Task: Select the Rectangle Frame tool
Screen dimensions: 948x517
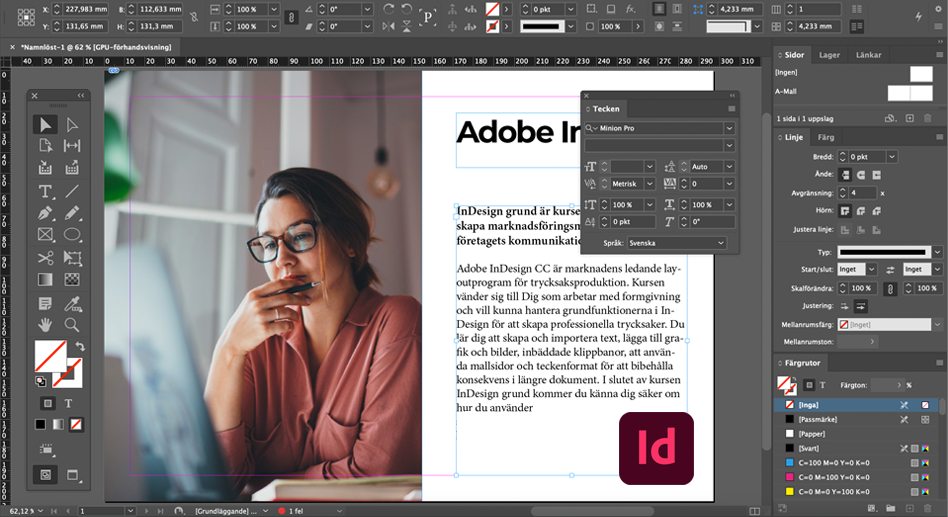Action: pos(45,235)
